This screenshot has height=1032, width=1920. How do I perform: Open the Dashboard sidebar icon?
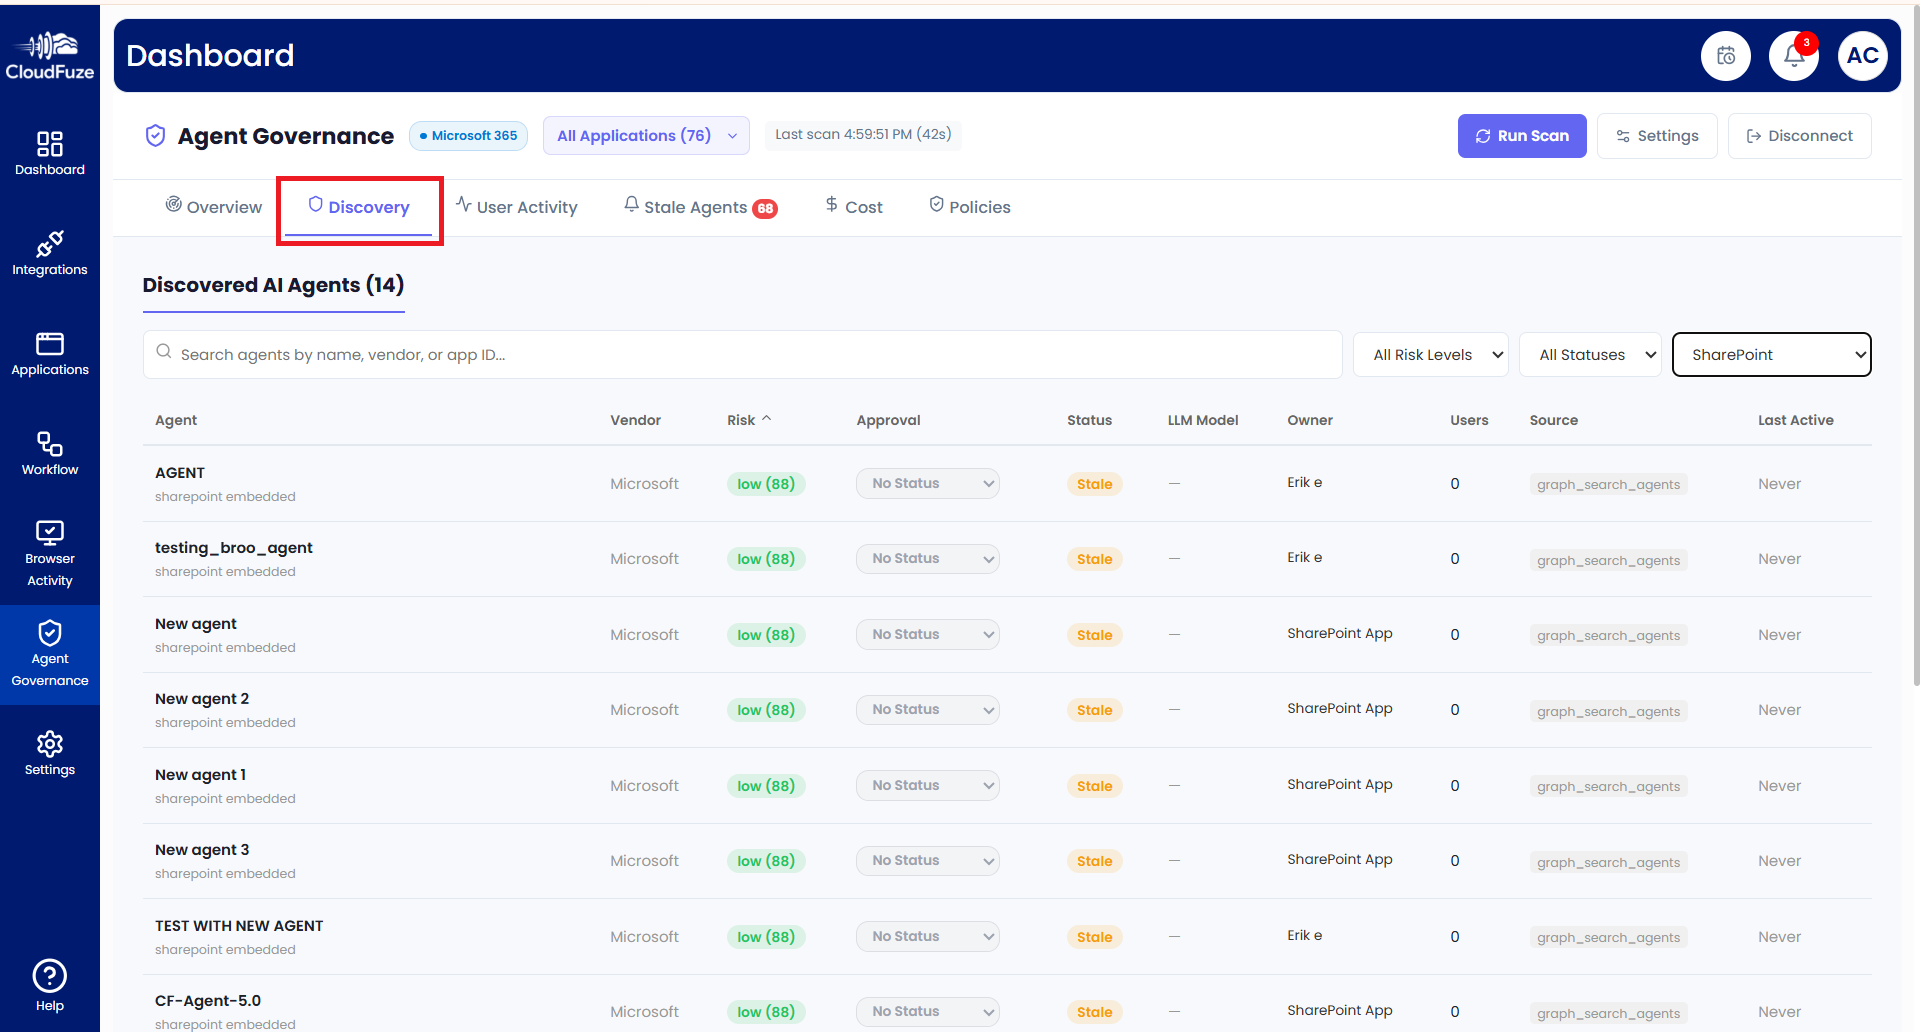point(50,154)
